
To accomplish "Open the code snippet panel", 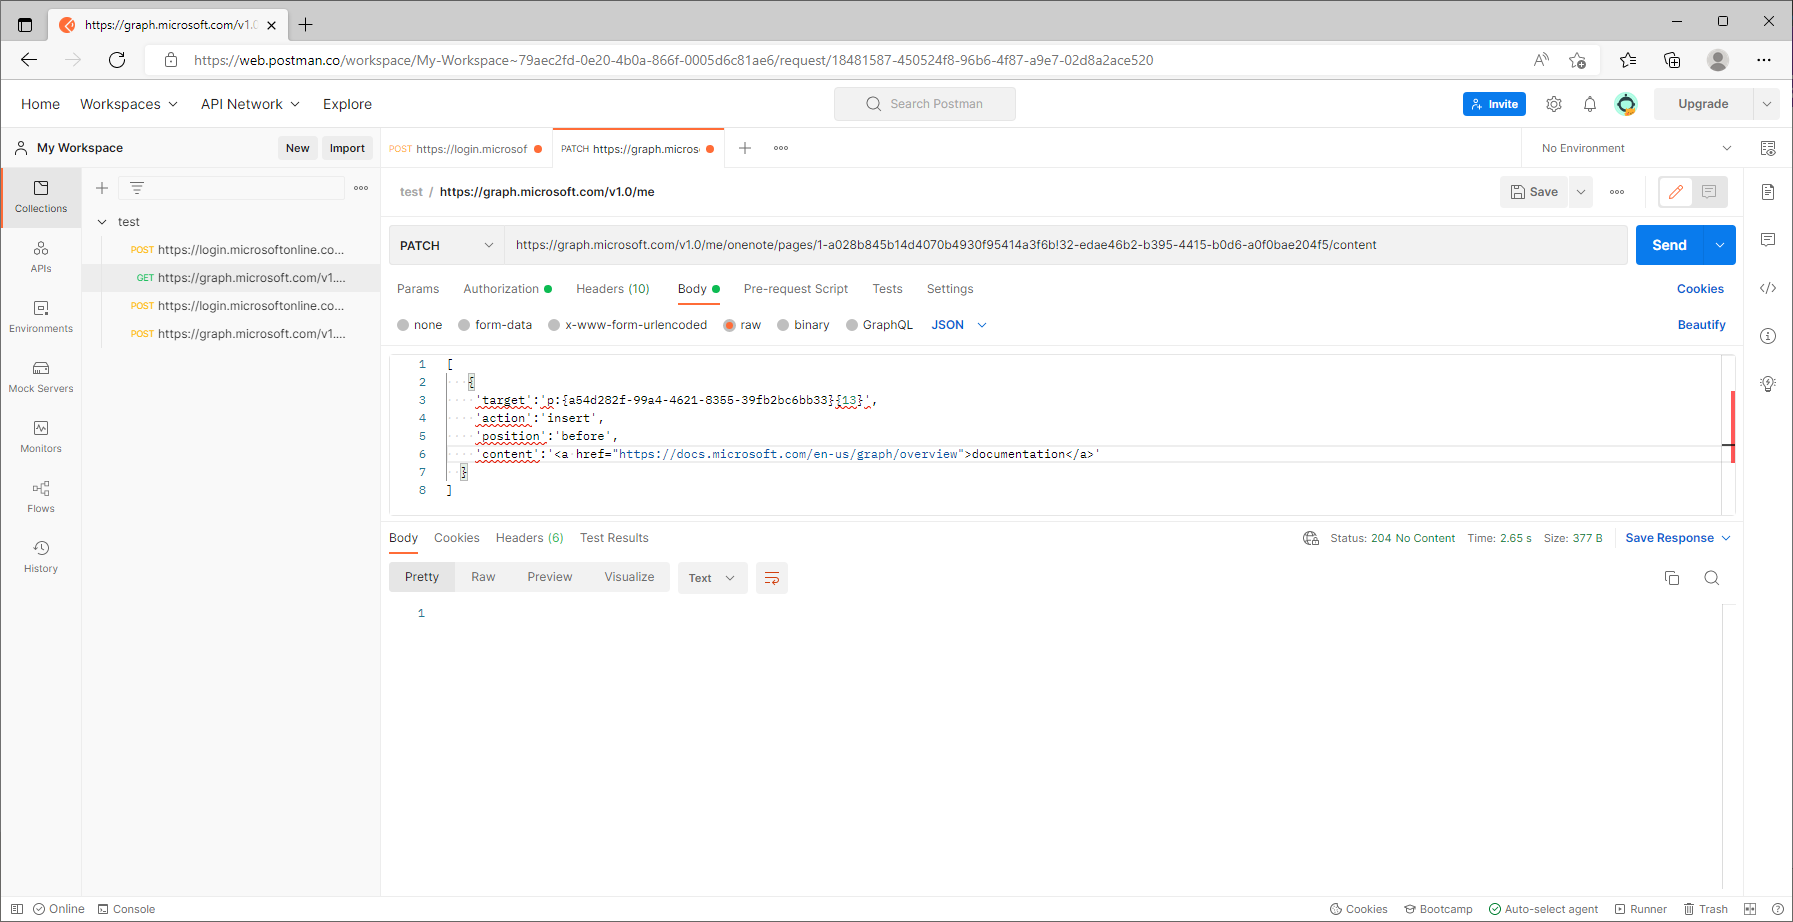I will pos(1768,288).
